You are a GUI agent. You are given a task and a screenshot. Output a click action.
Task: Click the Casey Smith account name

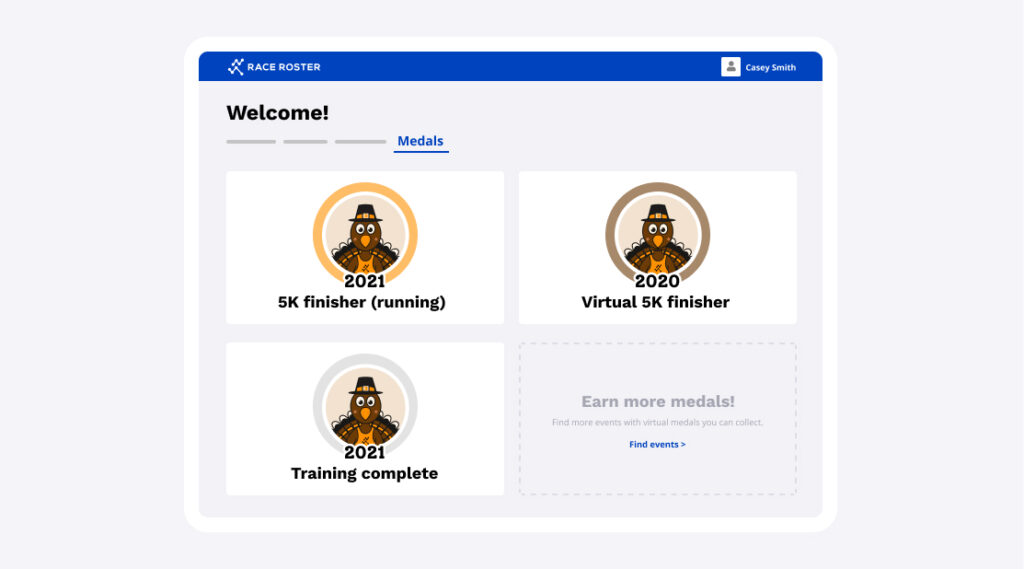coord(771,68)
